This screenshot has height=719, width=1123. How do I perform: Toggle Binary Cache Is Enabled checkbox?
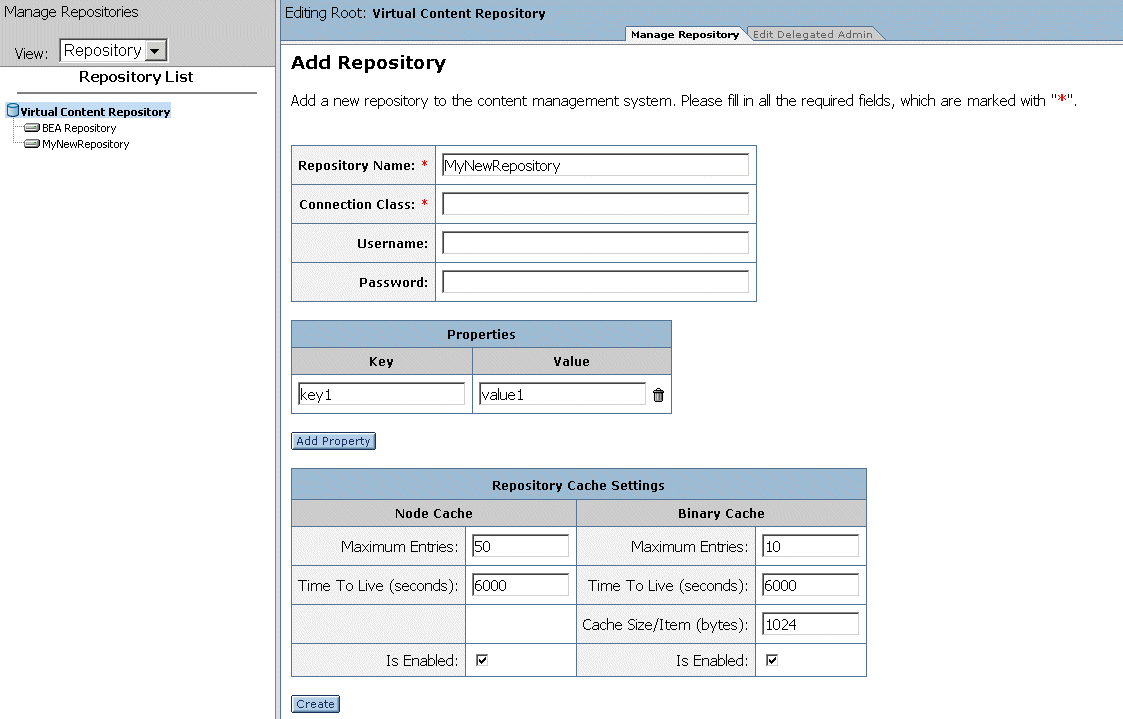tap(772, 660)
